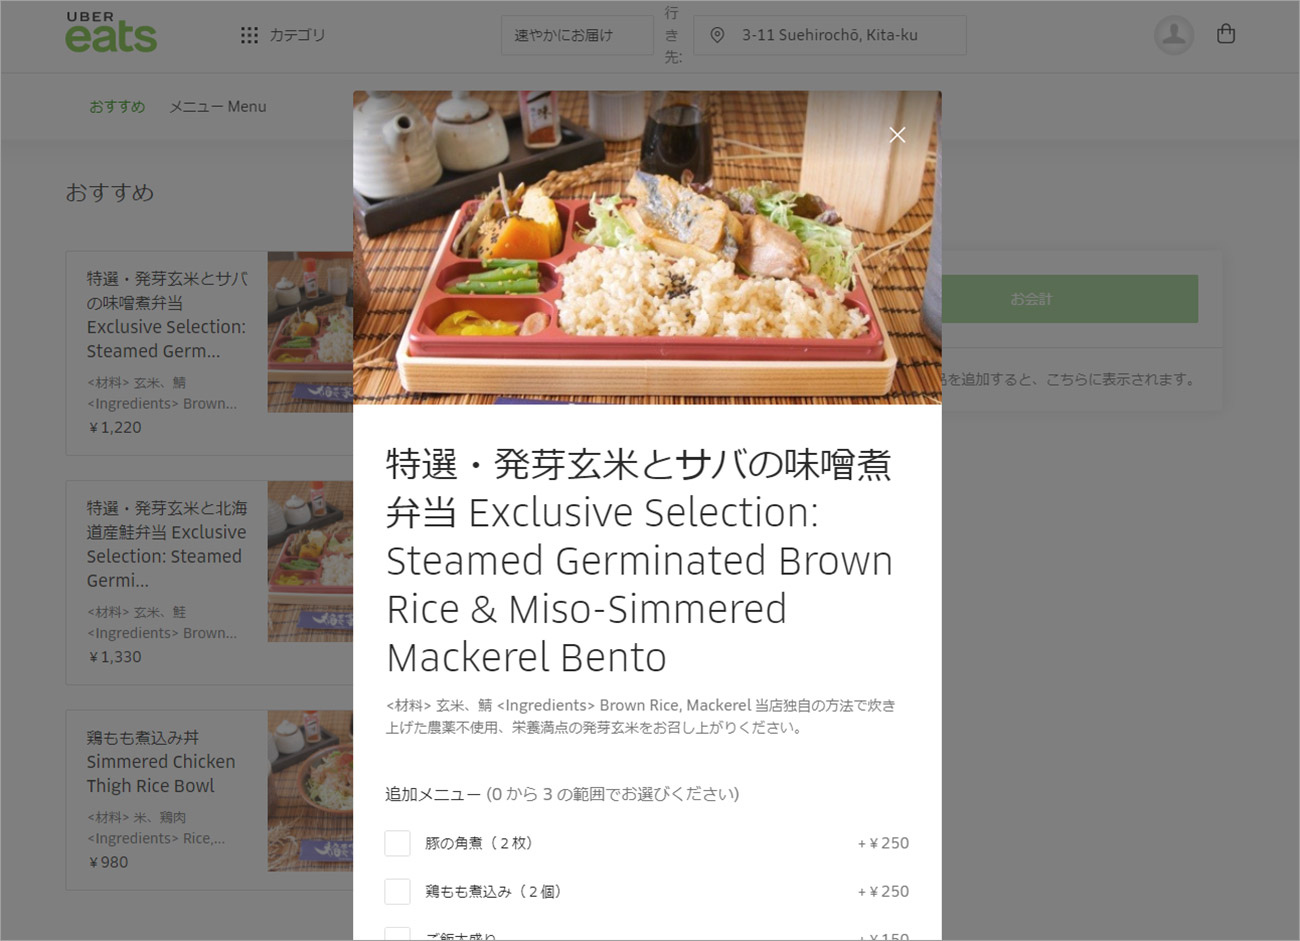Open the カテゴリ categories menu
Image resolution: width=1300 pixels, height=941 pixels.
pos(283,35)
